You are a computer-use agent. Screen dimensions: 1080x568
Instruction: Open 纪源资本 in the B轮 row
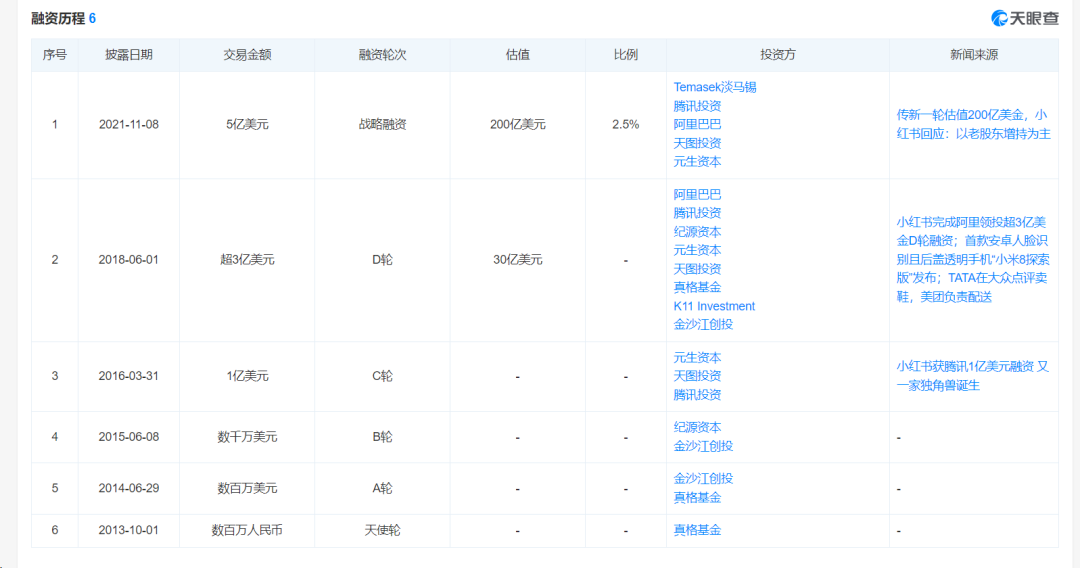tap(697, 427)
